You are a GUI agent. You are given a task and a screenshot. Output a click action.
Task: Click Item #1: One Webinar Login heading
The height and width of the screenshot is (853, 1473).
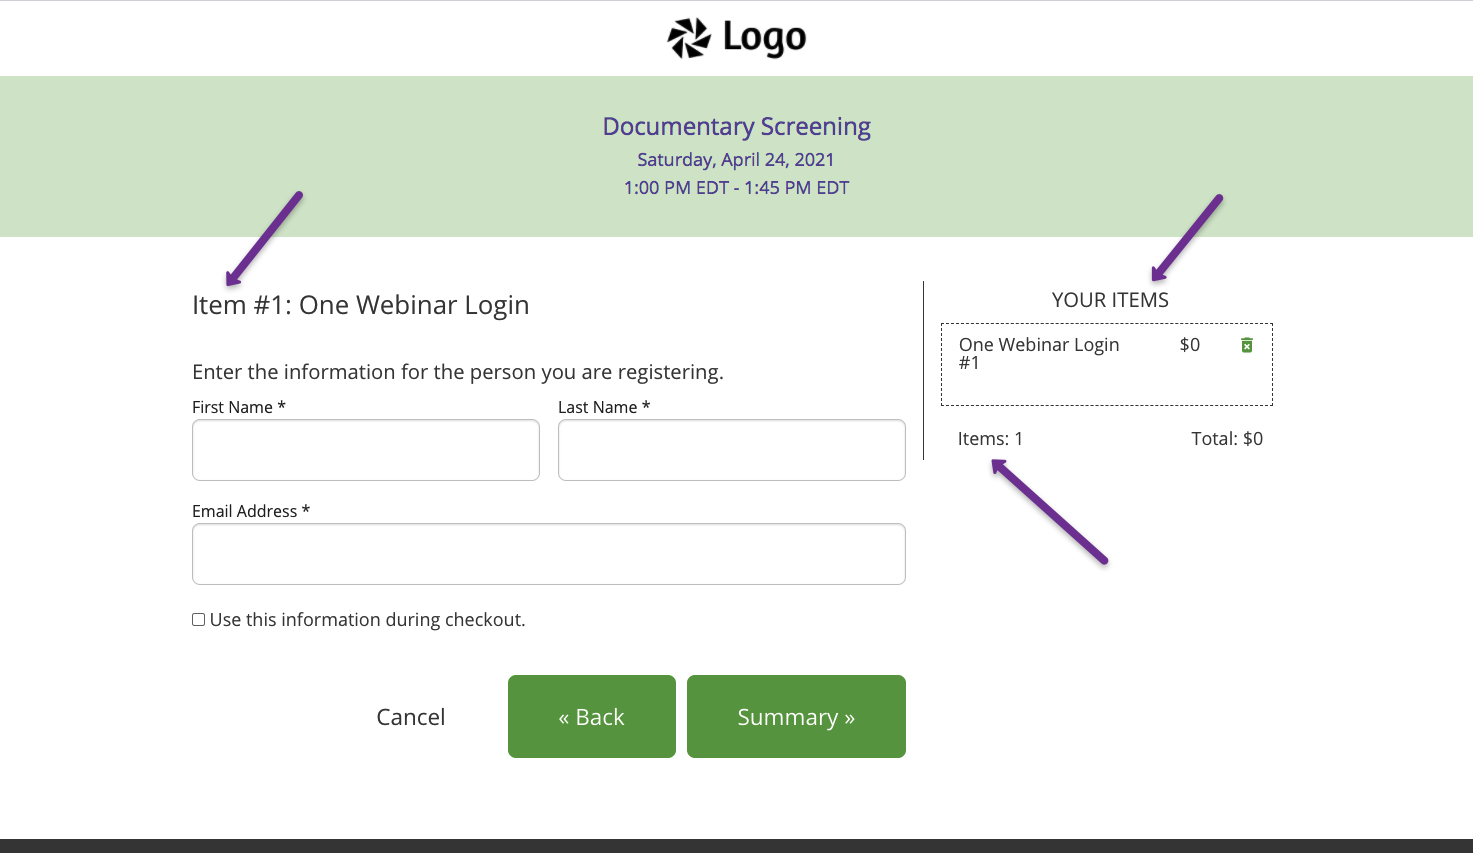click(x=361, y=305)
